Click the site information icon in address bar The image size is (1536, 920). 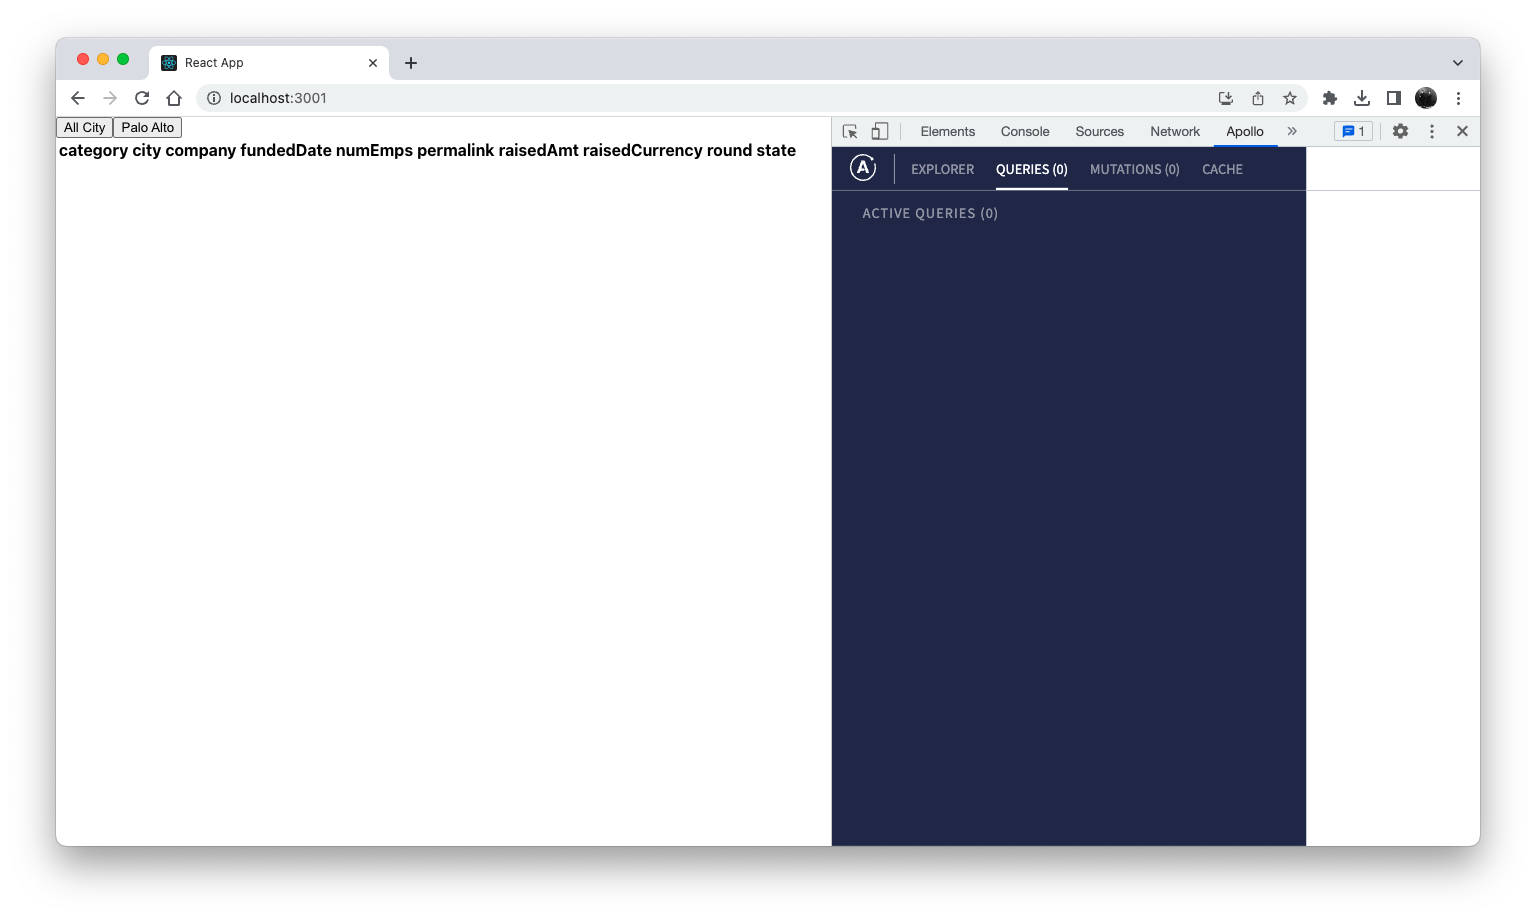214,98
